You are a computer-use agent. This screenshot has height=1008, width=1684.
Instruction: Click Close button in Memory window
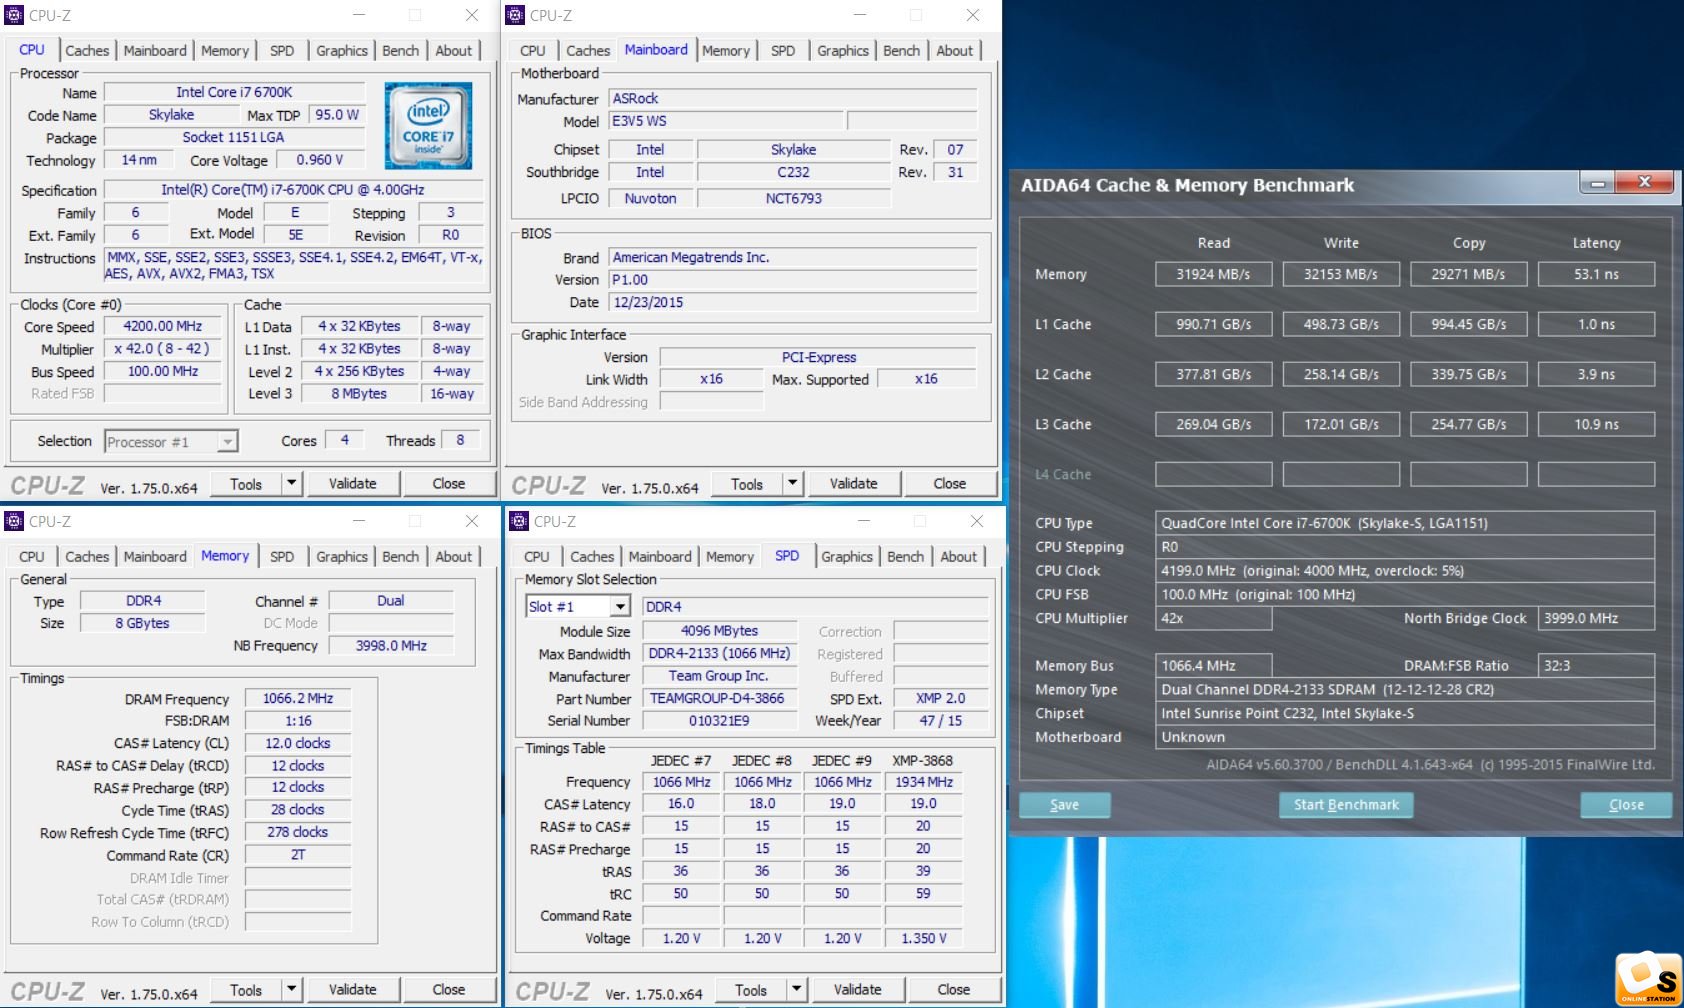(x=449, y=990)
